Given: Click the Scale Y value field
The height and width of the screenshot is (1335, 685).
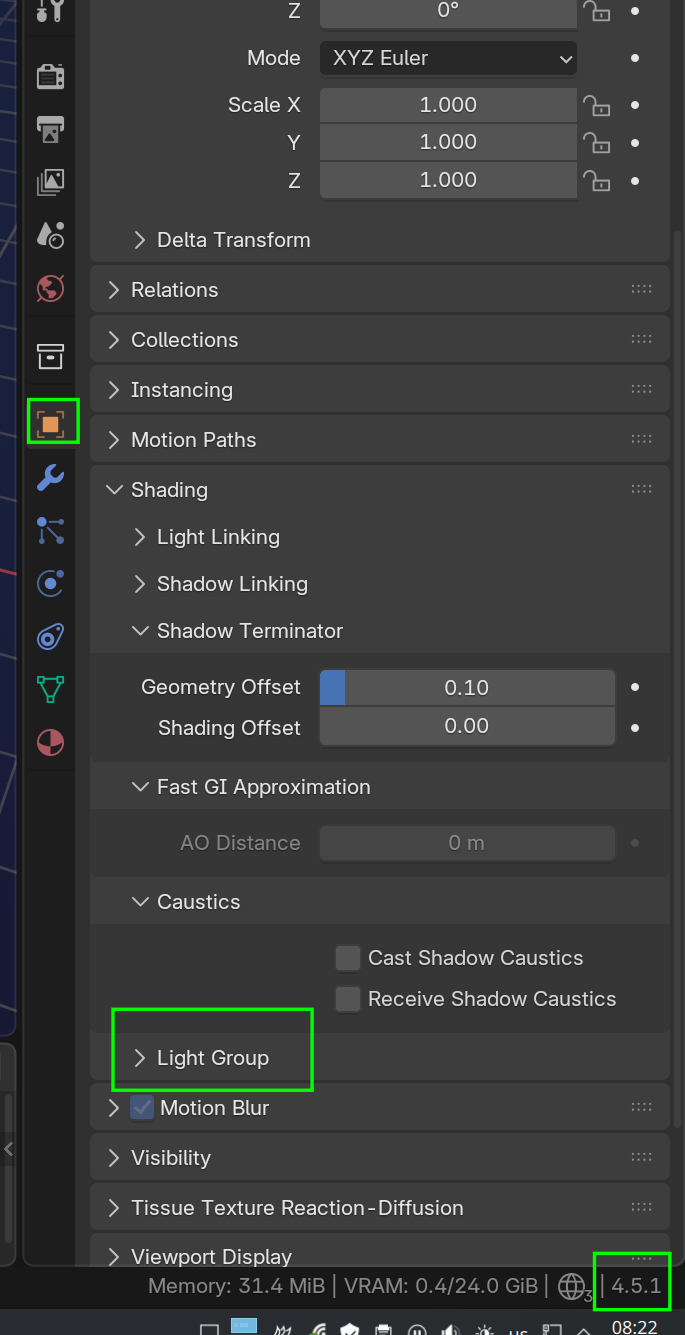Looking at the screenshot, I should 448,143.
